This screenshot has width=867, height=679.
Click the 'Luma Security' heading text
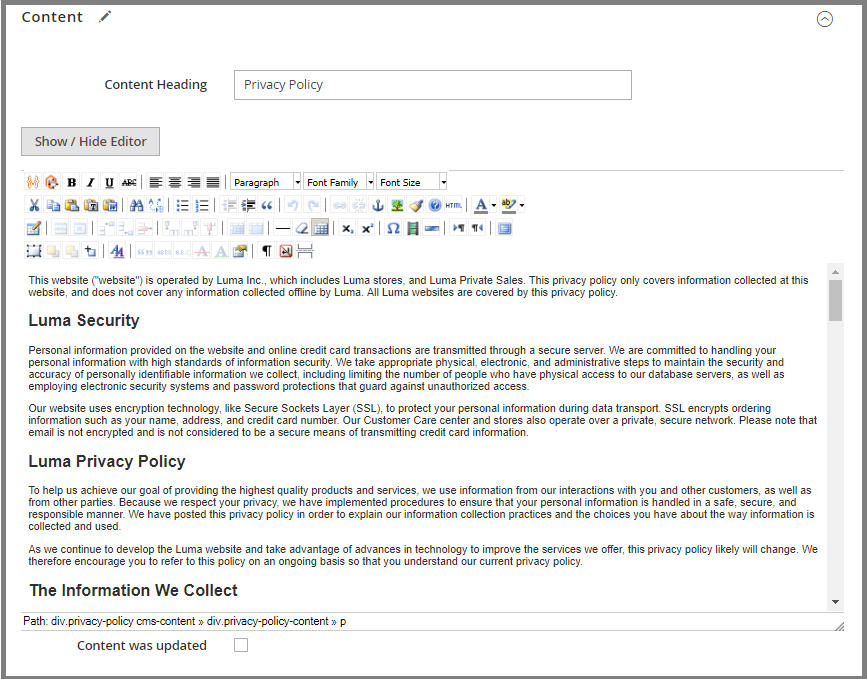(x=84, y=321)
